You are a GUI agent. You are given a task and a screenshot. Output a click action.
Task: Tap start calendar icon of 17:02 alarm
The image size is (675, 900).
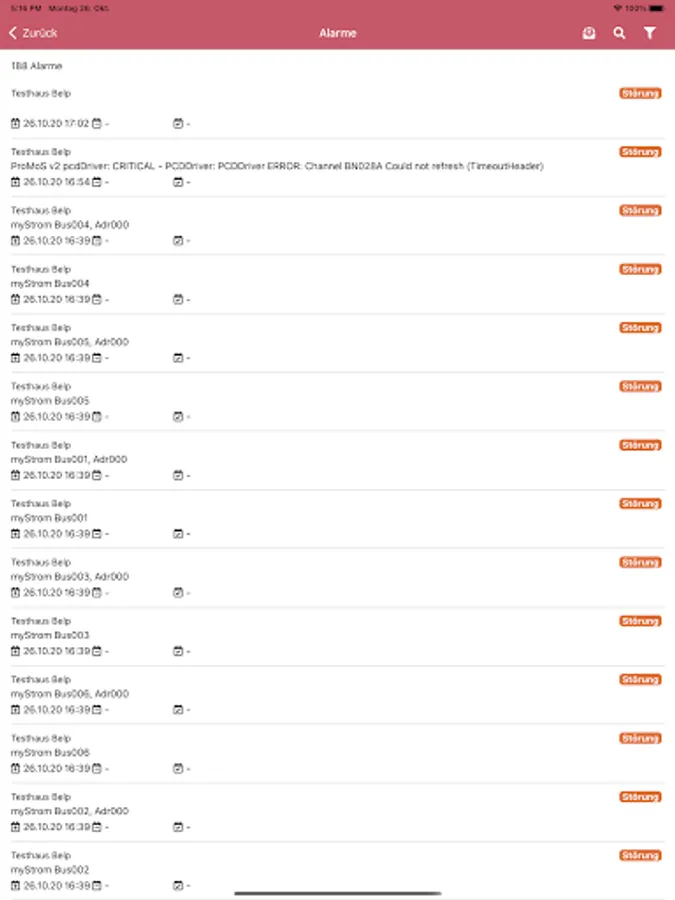(x=15, y=124)
